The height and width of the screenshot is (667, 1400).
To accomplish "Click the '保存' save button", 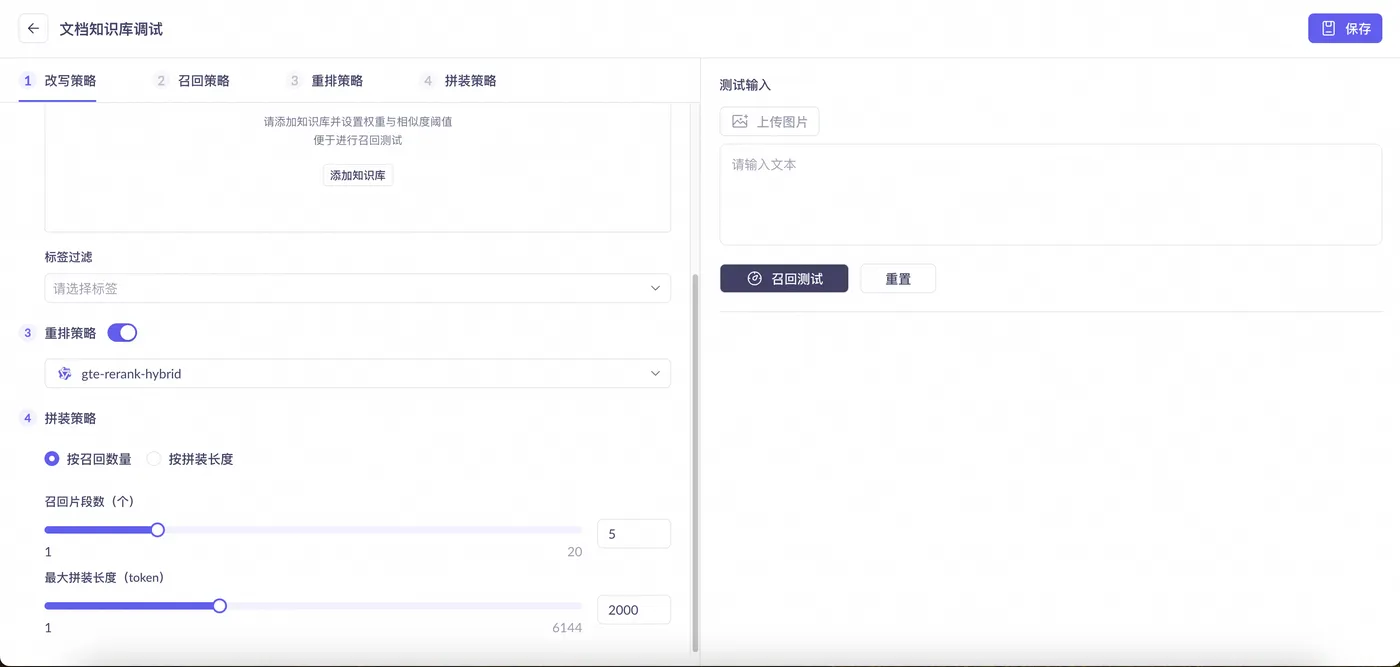I will [x=1345, y=29].
